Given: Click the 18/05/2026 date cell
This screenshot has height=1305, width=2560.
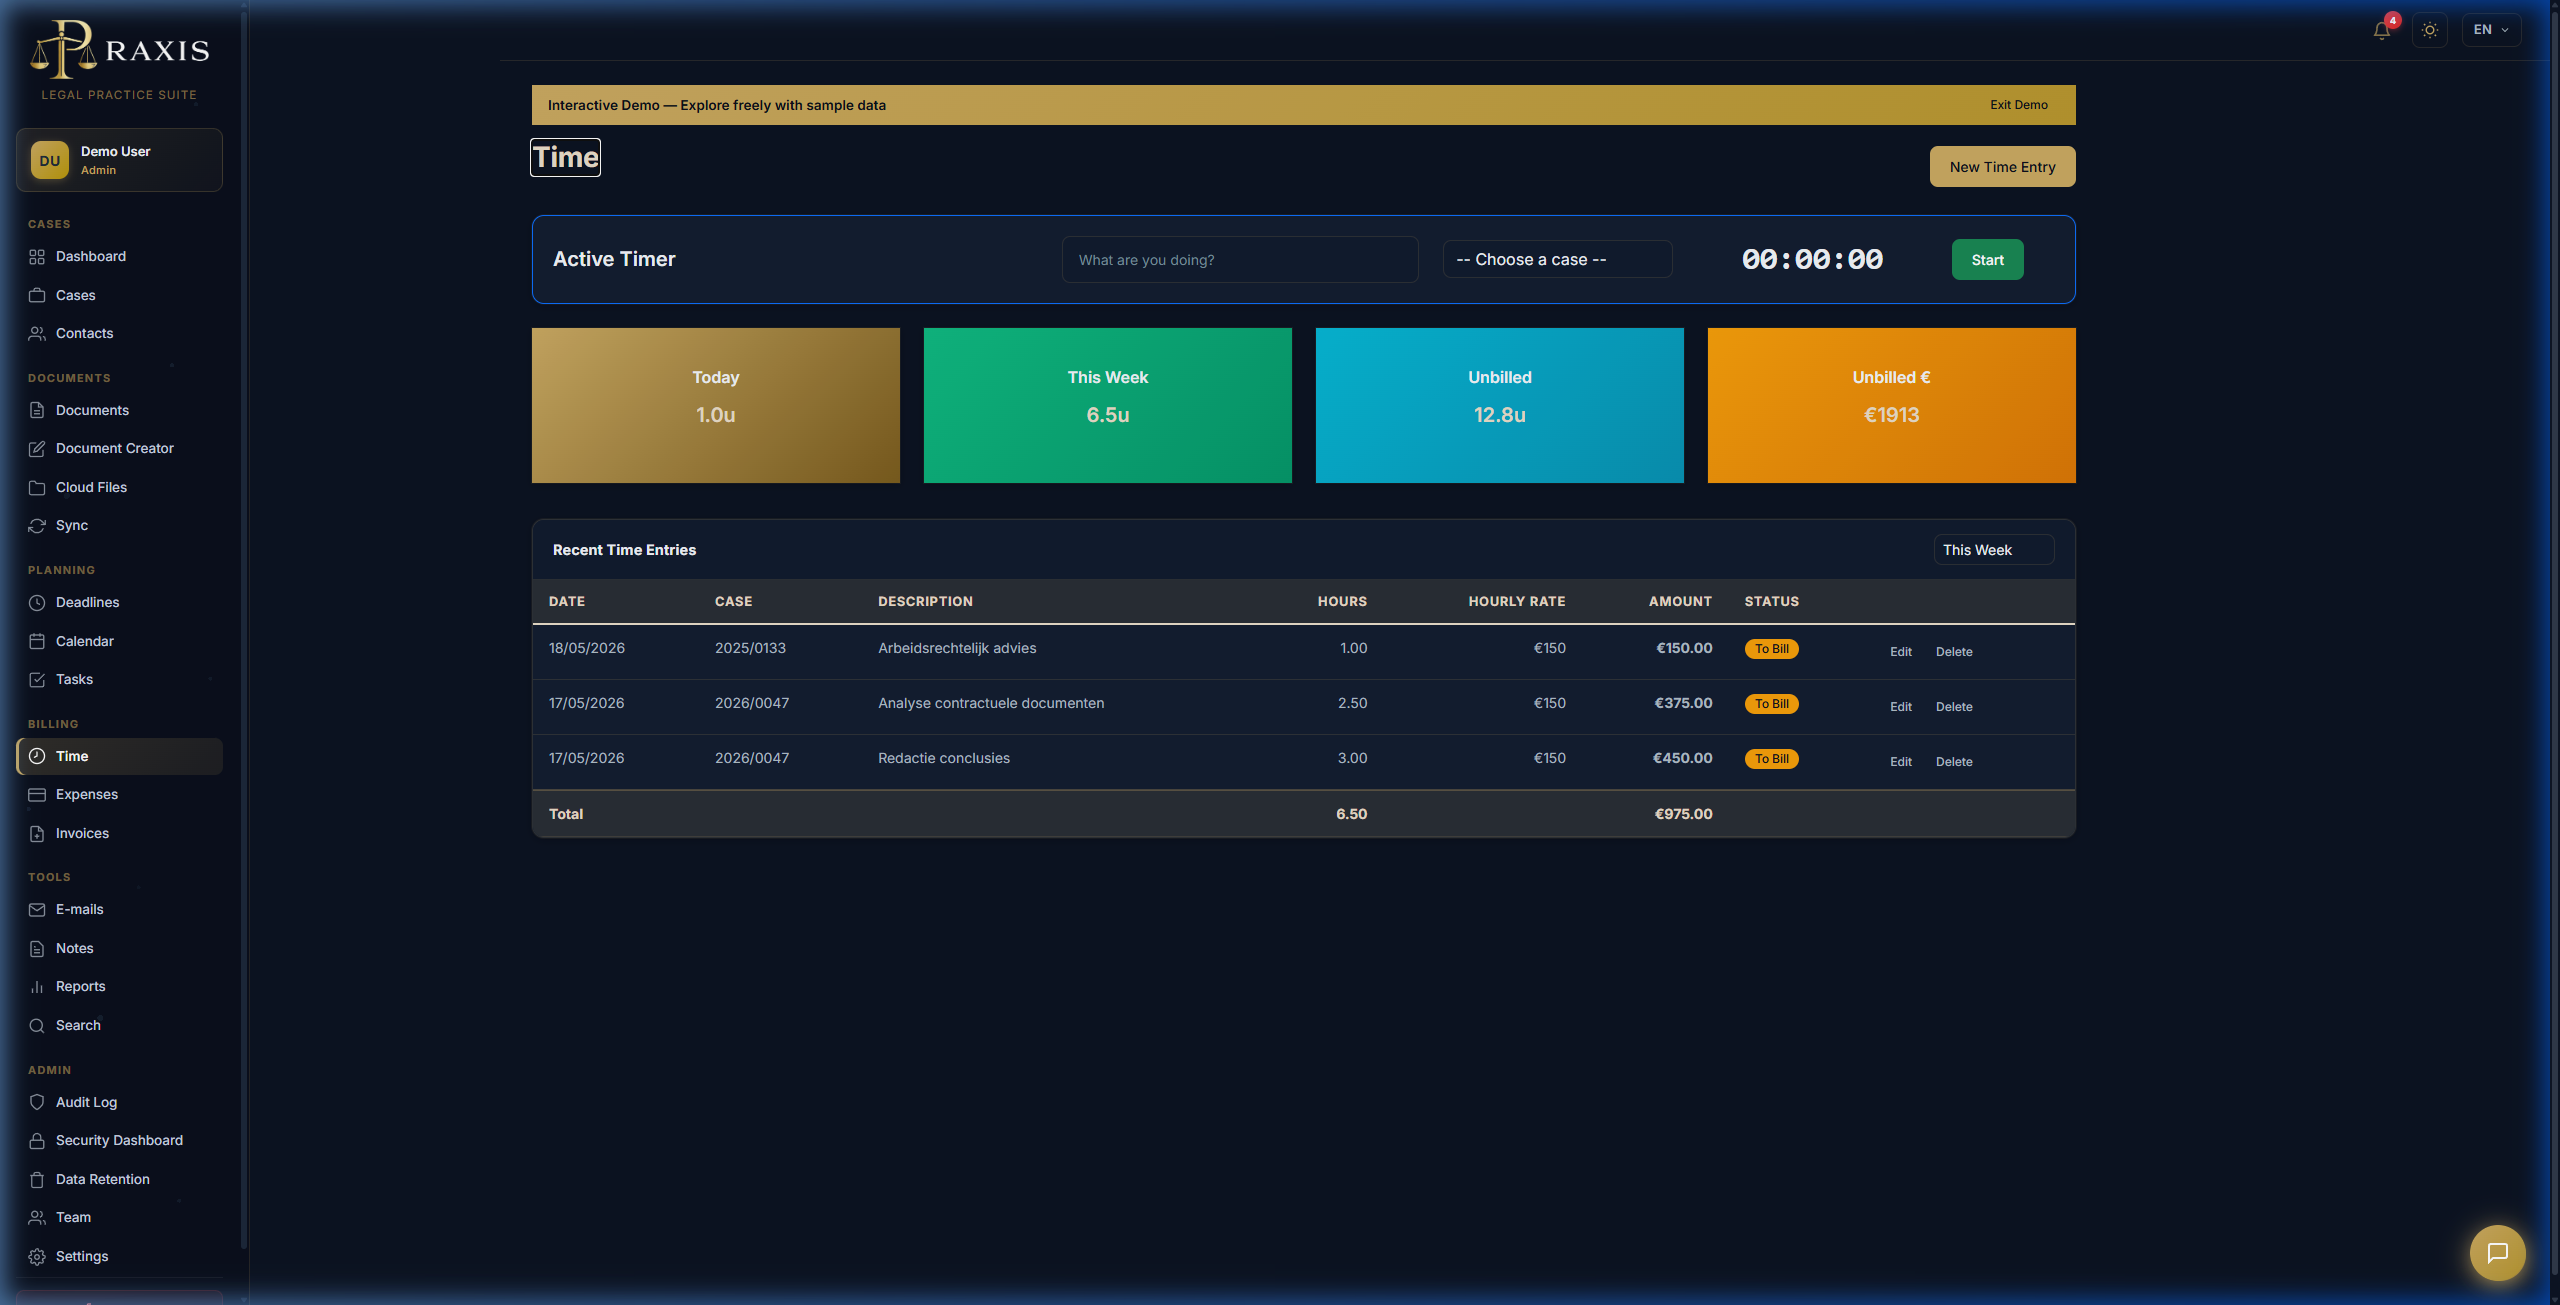Looking at the screenshot, I should click(x=587, y=649).
